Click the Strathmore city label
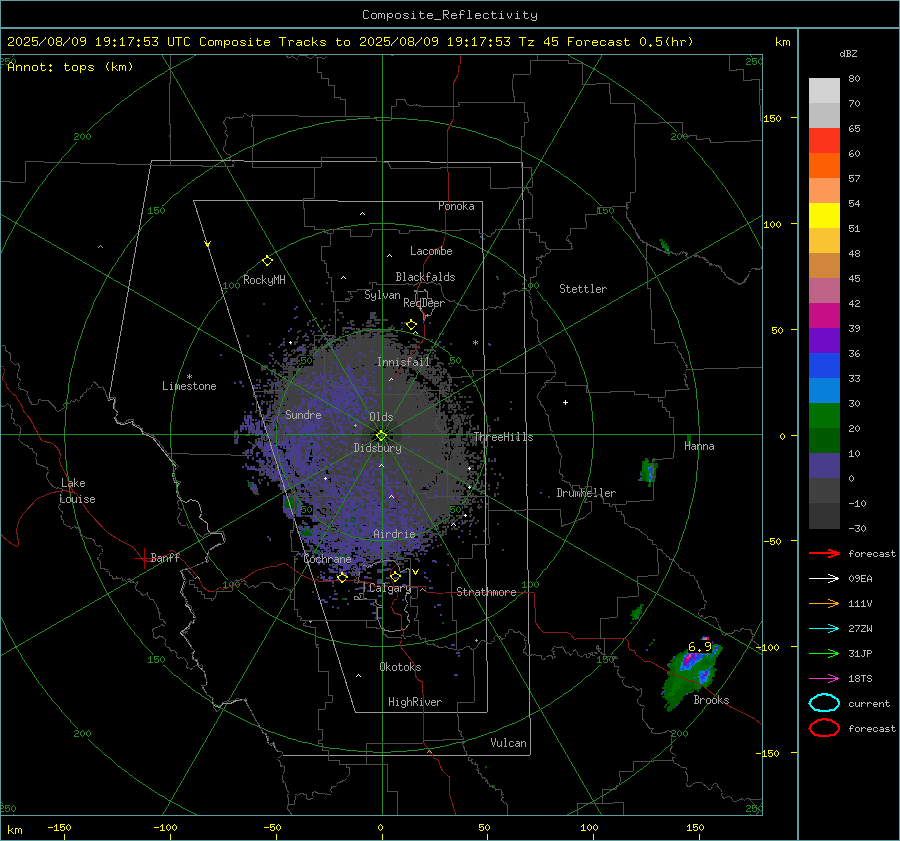900x841 pixels. point(486,592)
